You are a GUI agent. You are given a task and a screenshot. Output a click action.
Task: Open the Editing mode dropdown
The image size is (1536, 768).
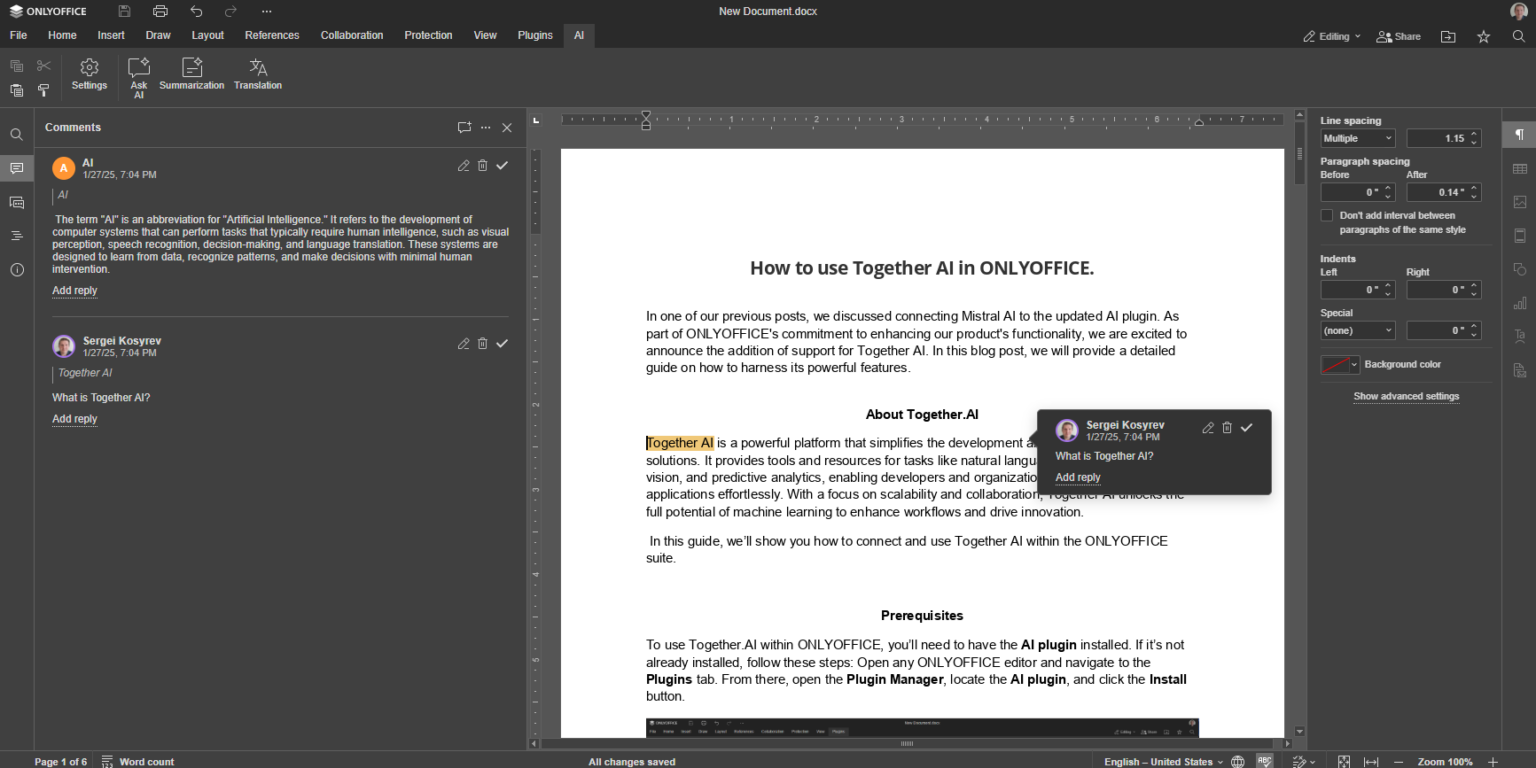(1332, 36)
